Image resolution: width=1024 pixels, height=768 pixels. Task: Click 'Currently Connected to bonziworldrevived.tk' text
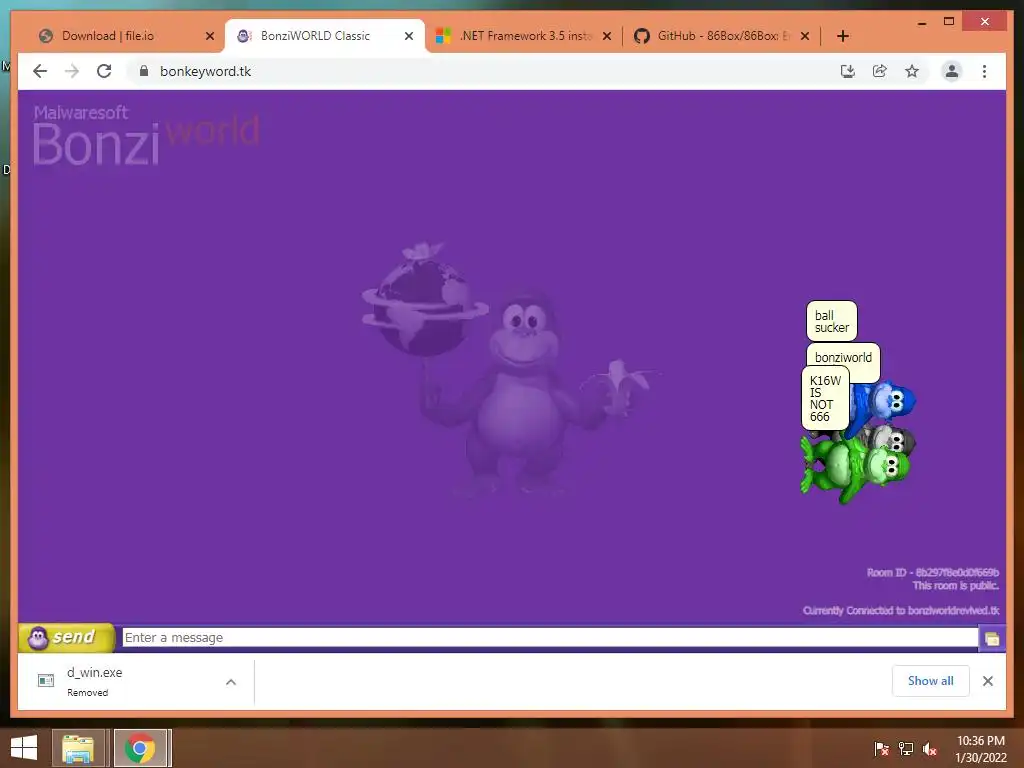click(901, 611)
